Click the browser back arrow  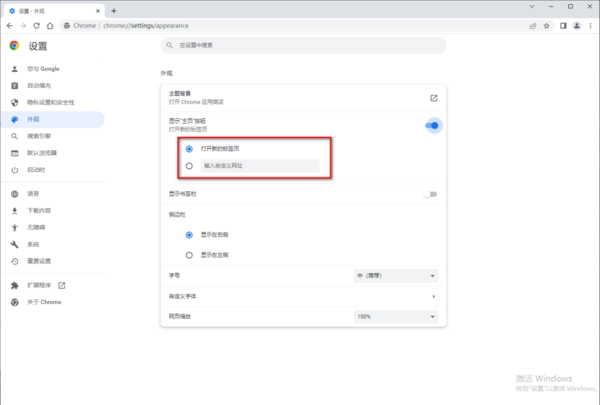pos(10,26)
